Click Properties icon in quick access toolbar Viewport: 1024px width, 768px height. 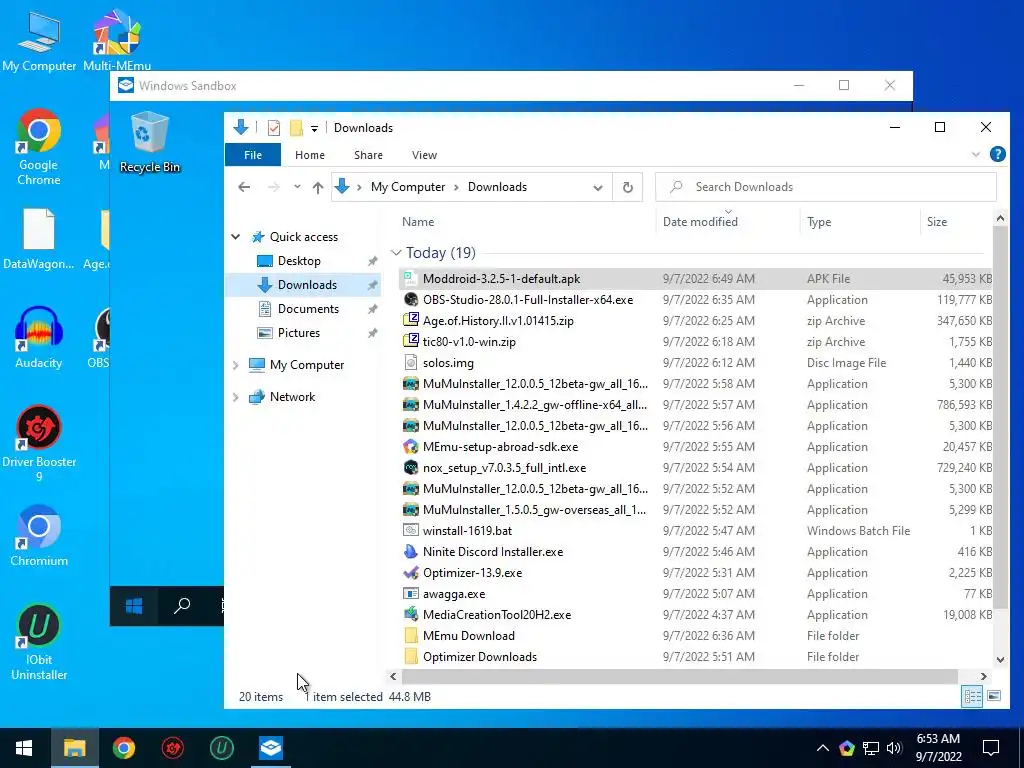[x=274, y=127]
